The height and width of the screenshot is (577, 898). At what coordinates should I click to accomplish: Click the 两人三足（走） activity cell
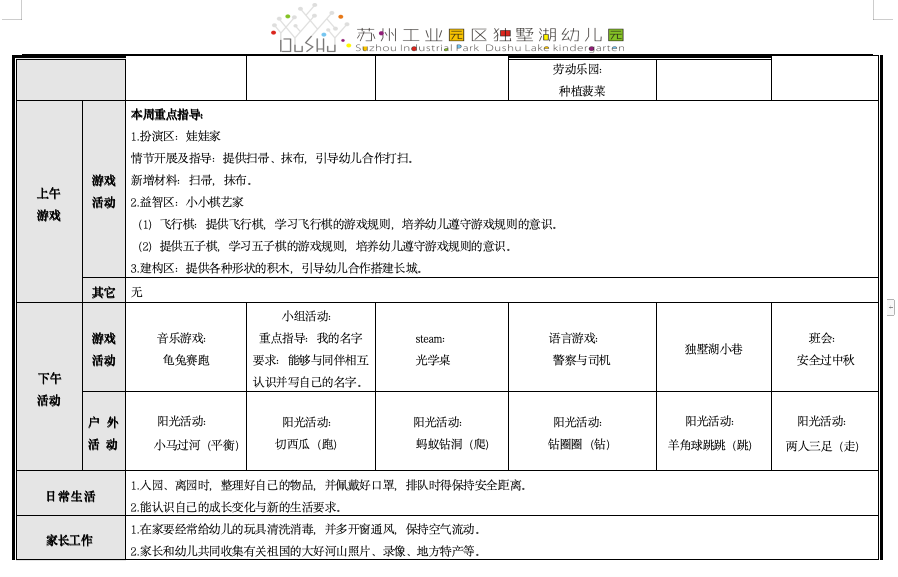tap(824, 433)
